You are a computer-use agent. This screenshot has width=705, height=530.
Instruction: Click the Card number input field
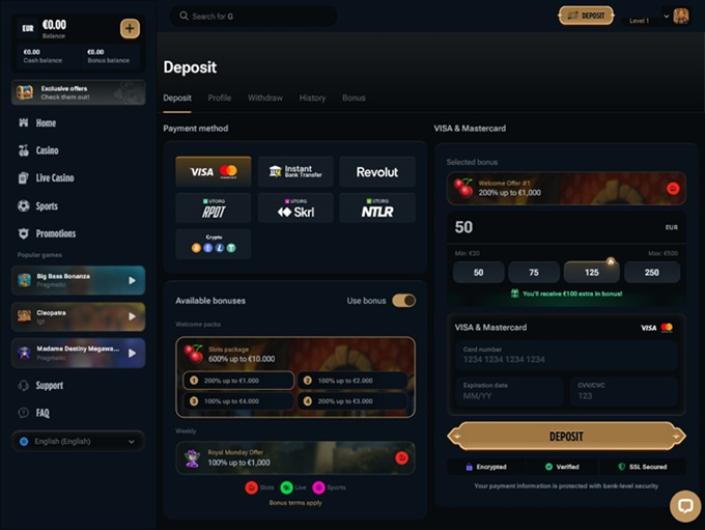click(x=567, y=355)
